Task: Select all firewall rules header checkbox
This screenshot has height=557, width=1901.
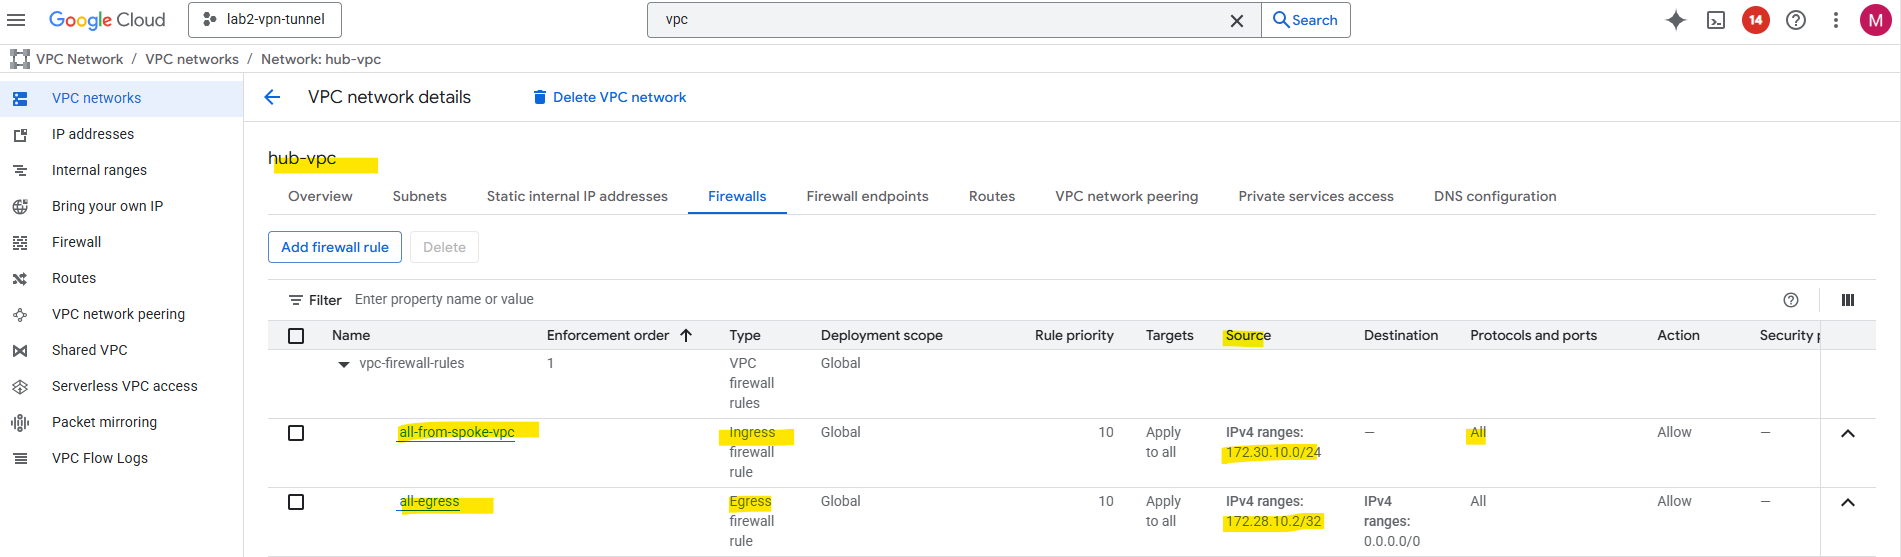Action: (x=296, y=336)
